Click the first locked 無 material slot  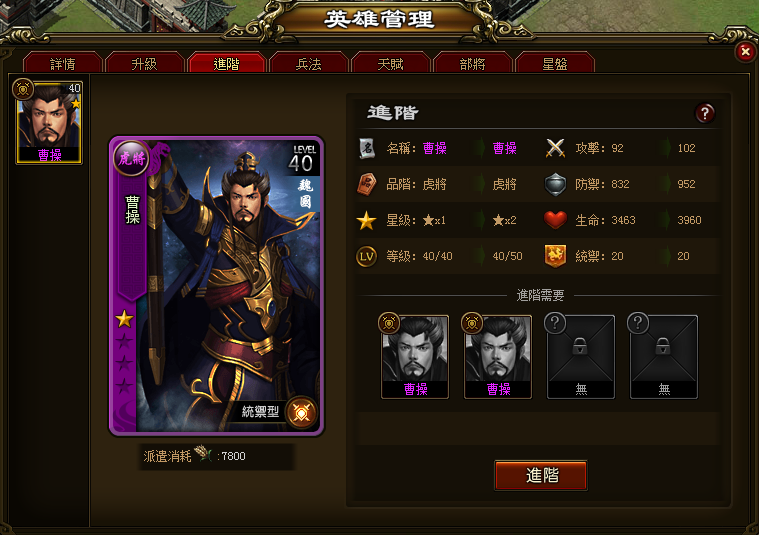581,357
